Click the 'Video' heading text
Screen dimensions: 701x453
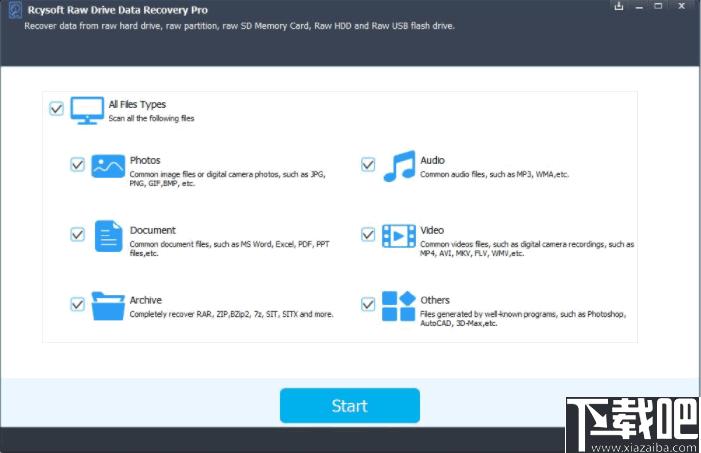[x=432, y=230]
